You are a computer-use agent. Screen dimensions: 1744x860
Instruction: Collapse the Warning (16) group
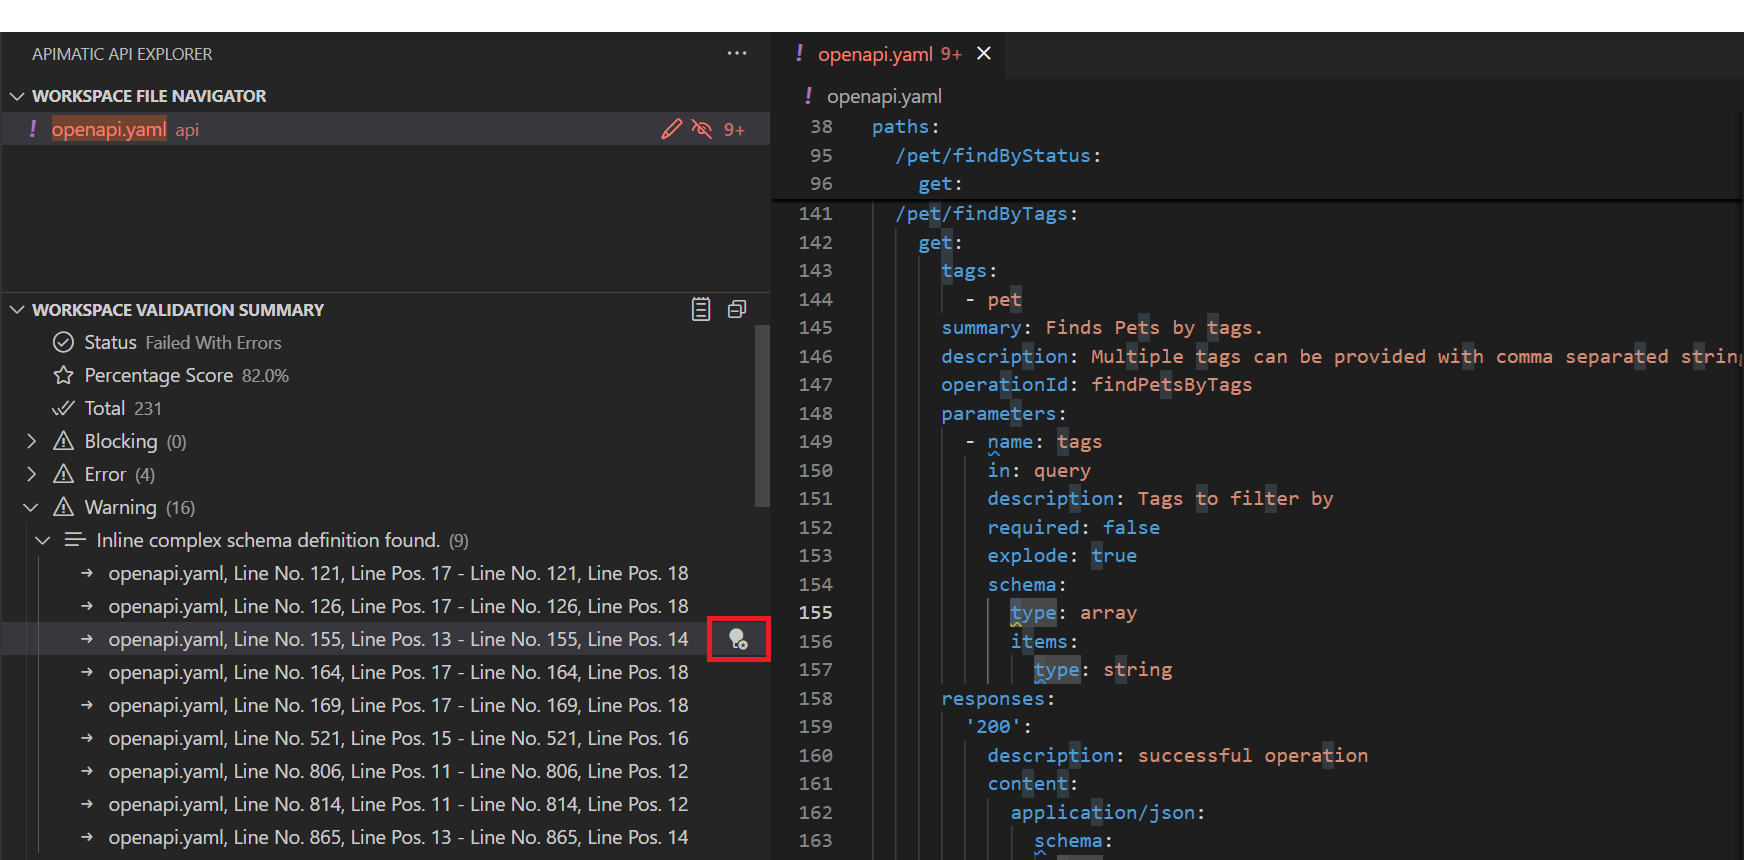coord(31,507)
